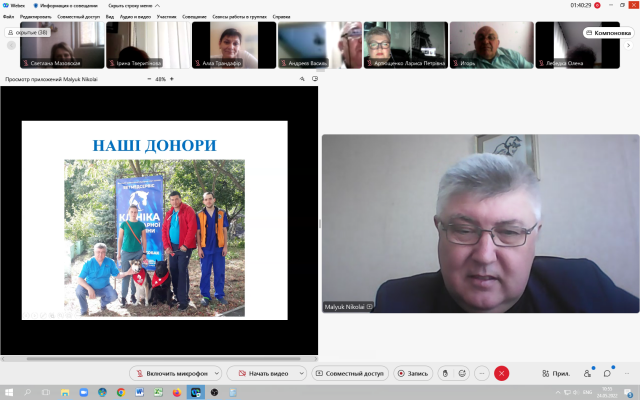Open the Компоновка layout button
The height and width of the screenshot is (400, 640).
click(x=608, y=33)
